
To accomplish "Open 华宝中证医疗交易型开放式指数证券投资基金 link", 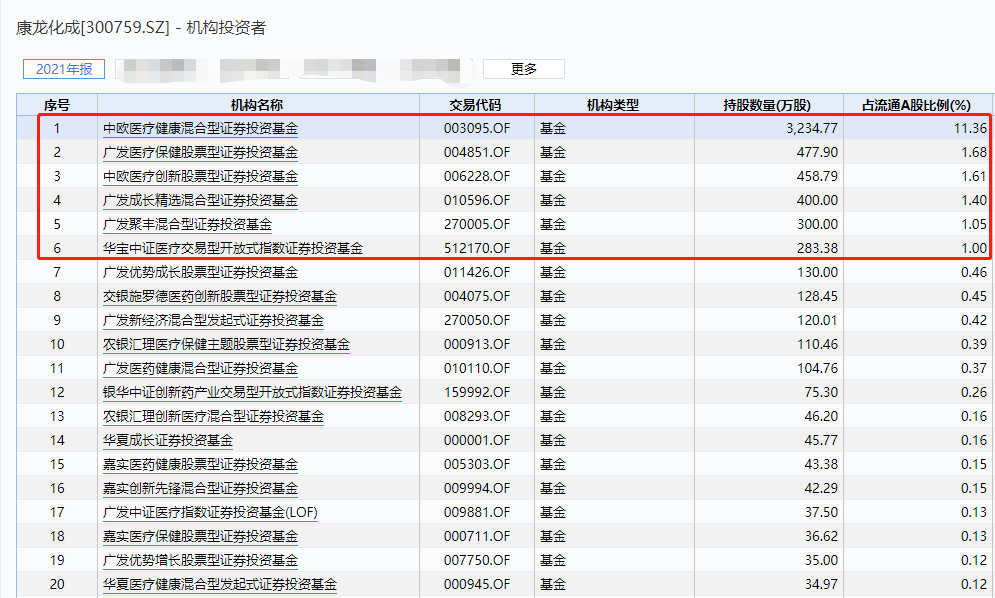I will coord(232,248).
